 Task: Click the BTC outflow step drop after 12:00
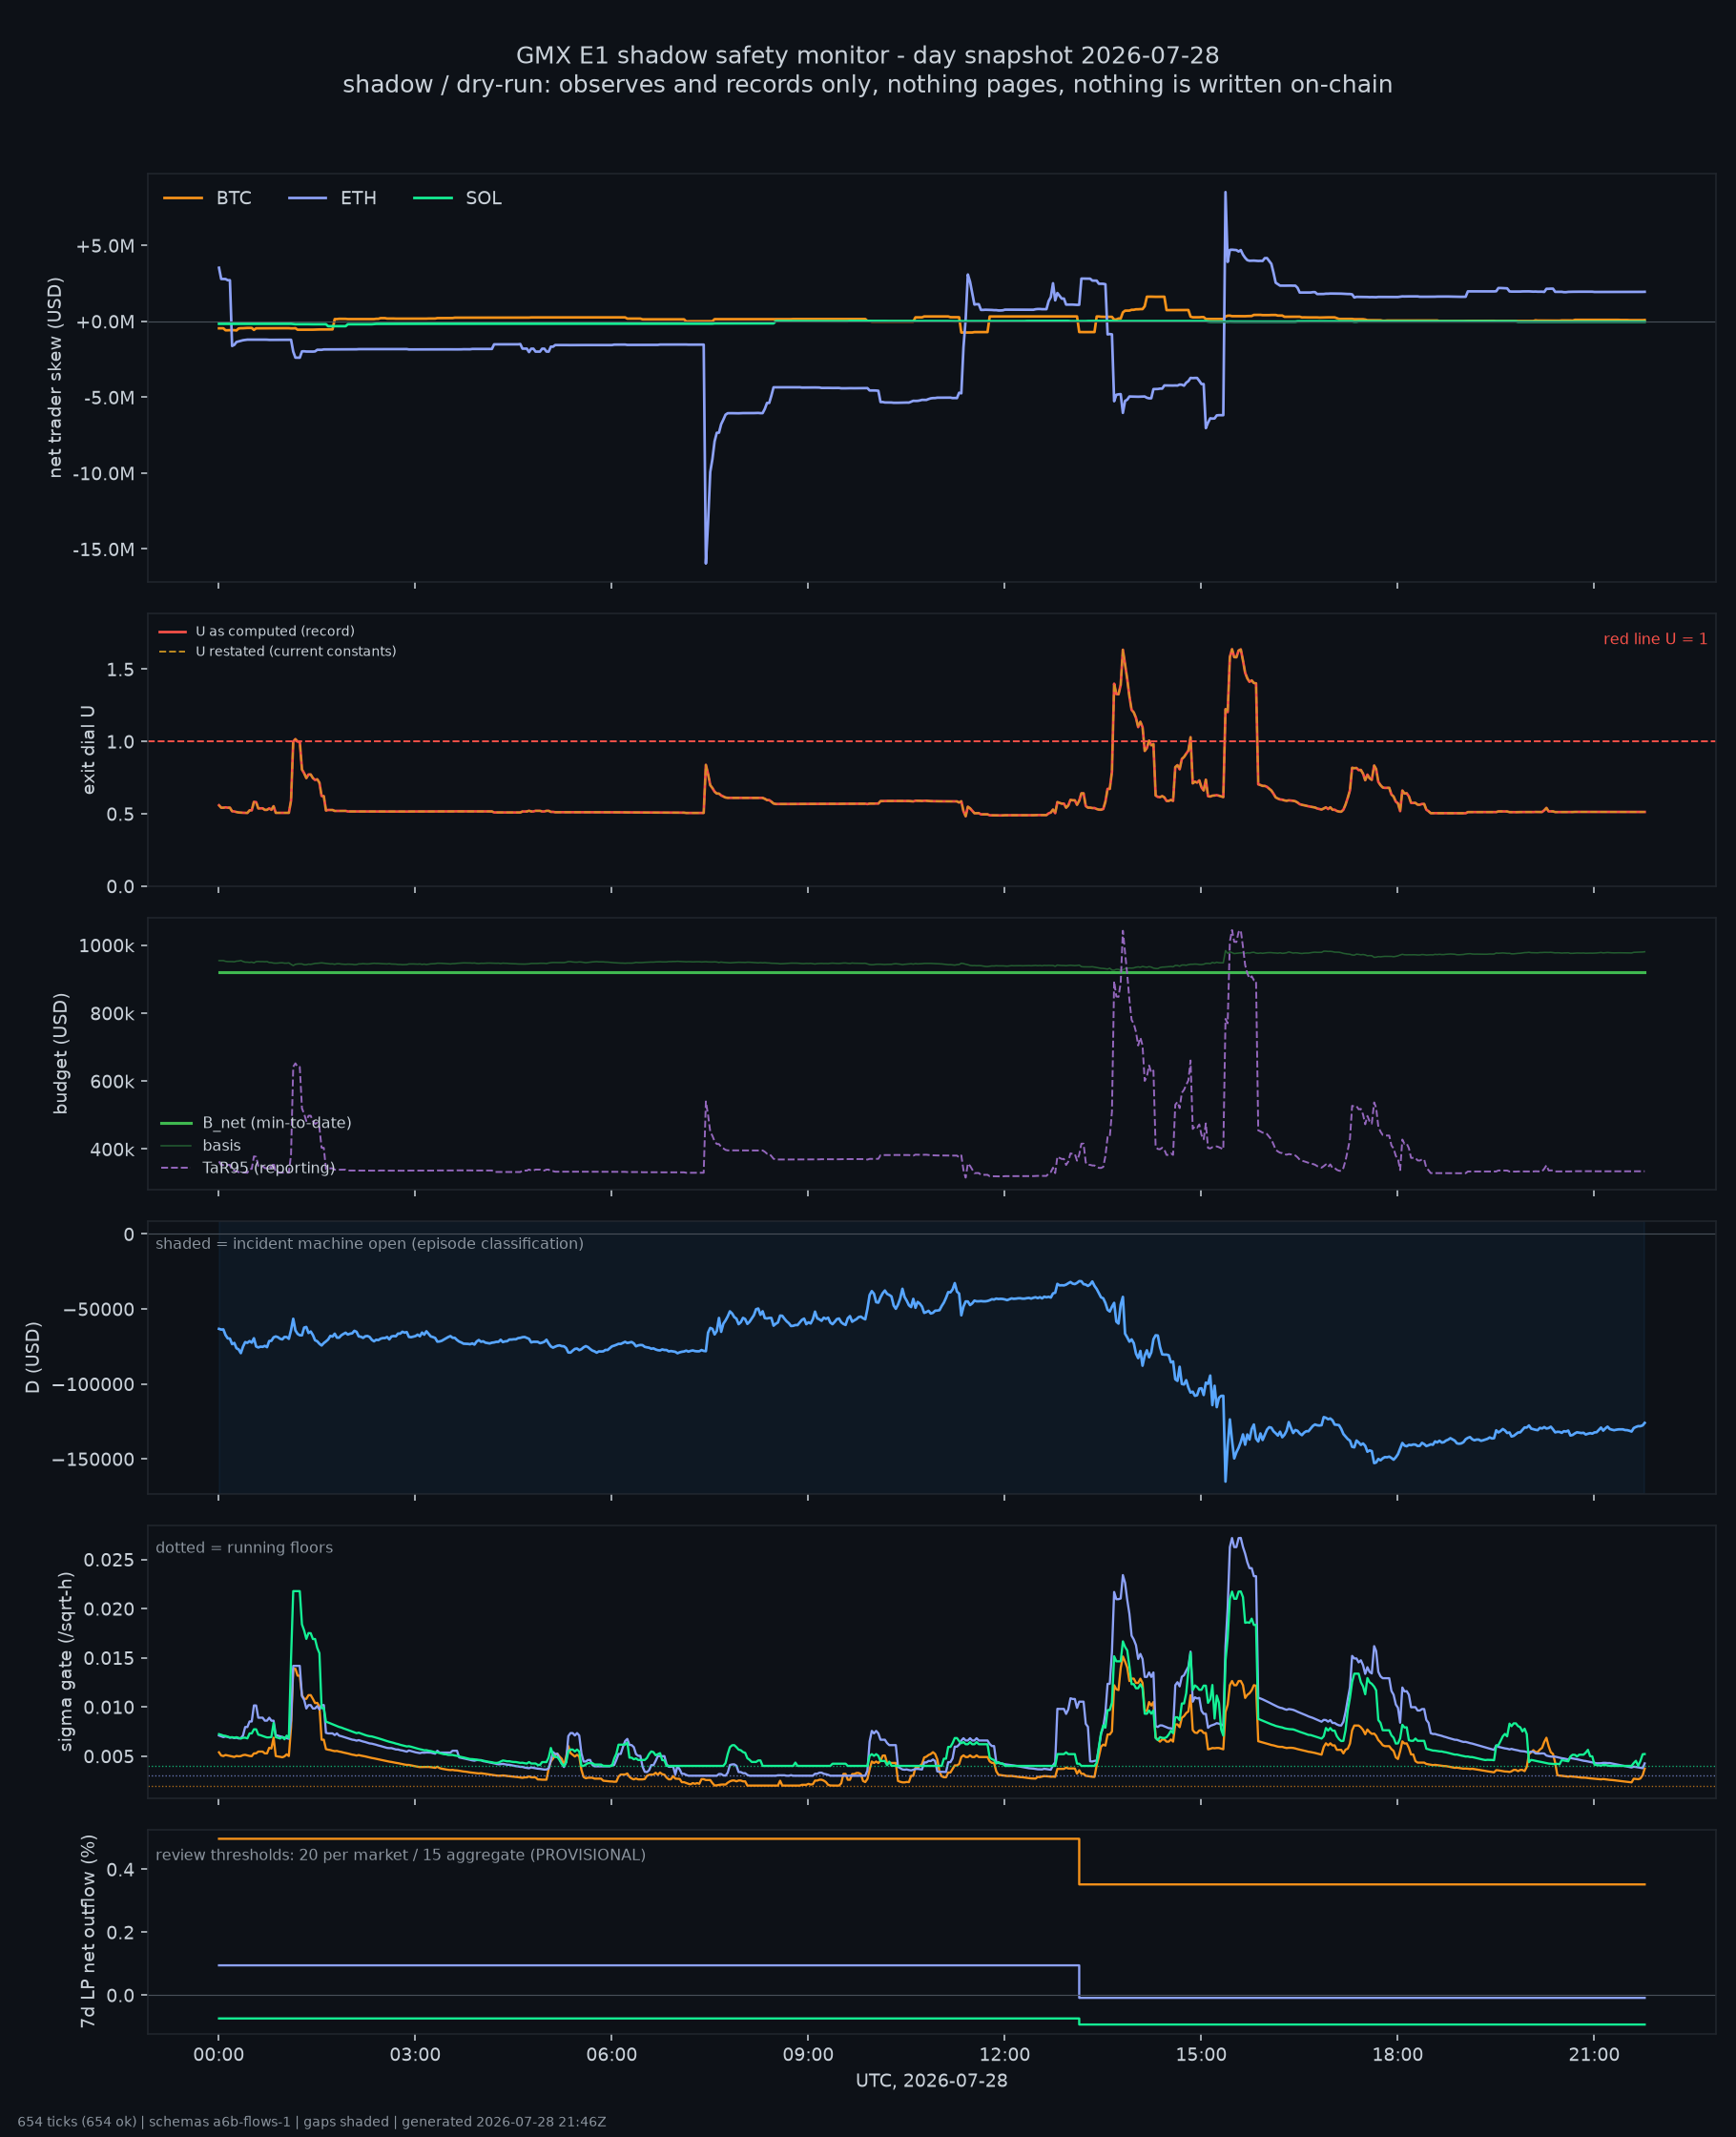coord(1079,1861)
